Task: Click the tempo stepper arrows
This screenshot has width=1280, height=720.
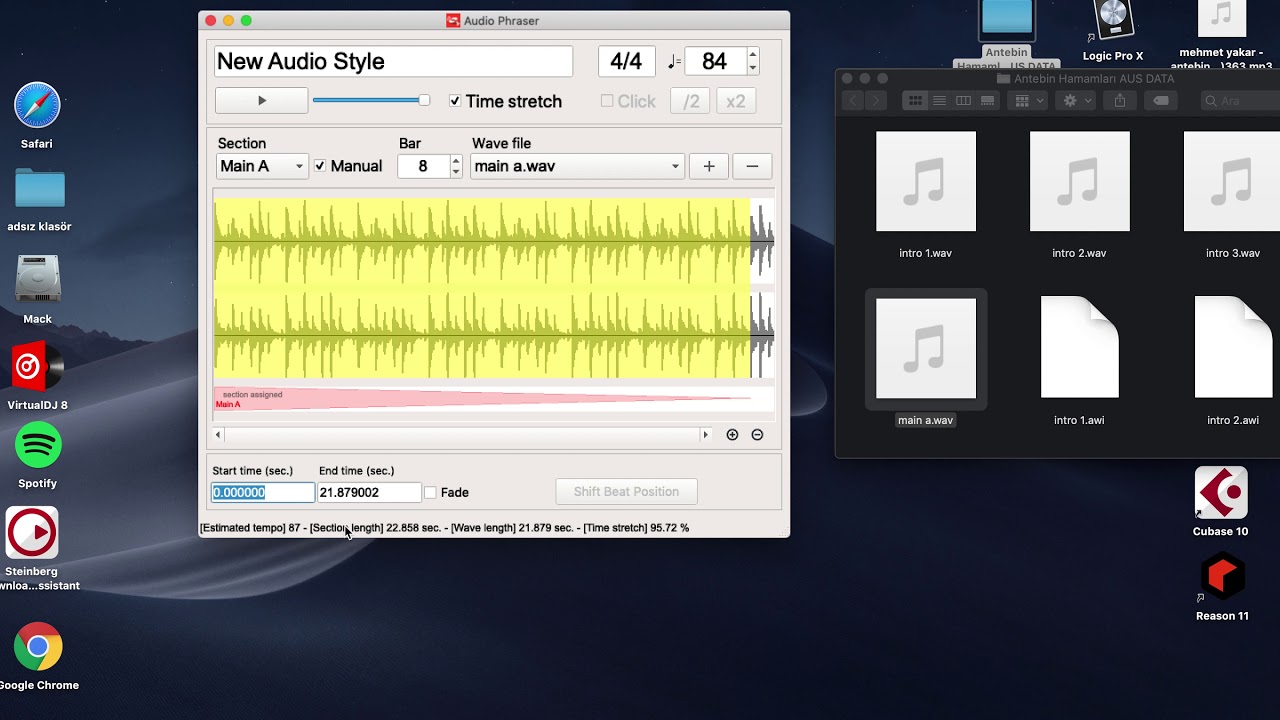Action: (x=753, y=61)
